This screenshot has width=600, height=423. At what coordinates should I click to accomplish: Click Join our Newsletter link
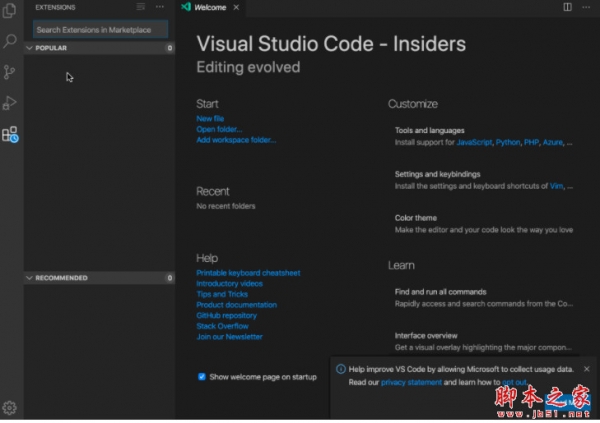pyautogui.click(x=230, y=337)
